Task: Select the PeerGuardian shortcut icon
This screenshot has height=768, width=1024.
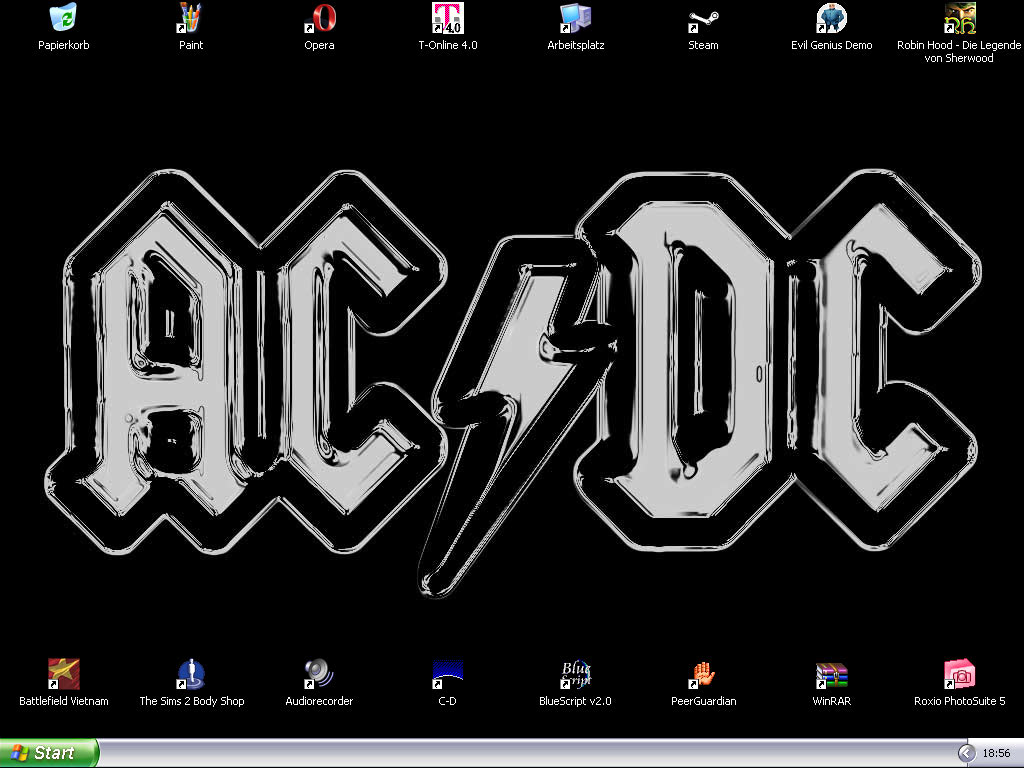Action: (703, 674)
